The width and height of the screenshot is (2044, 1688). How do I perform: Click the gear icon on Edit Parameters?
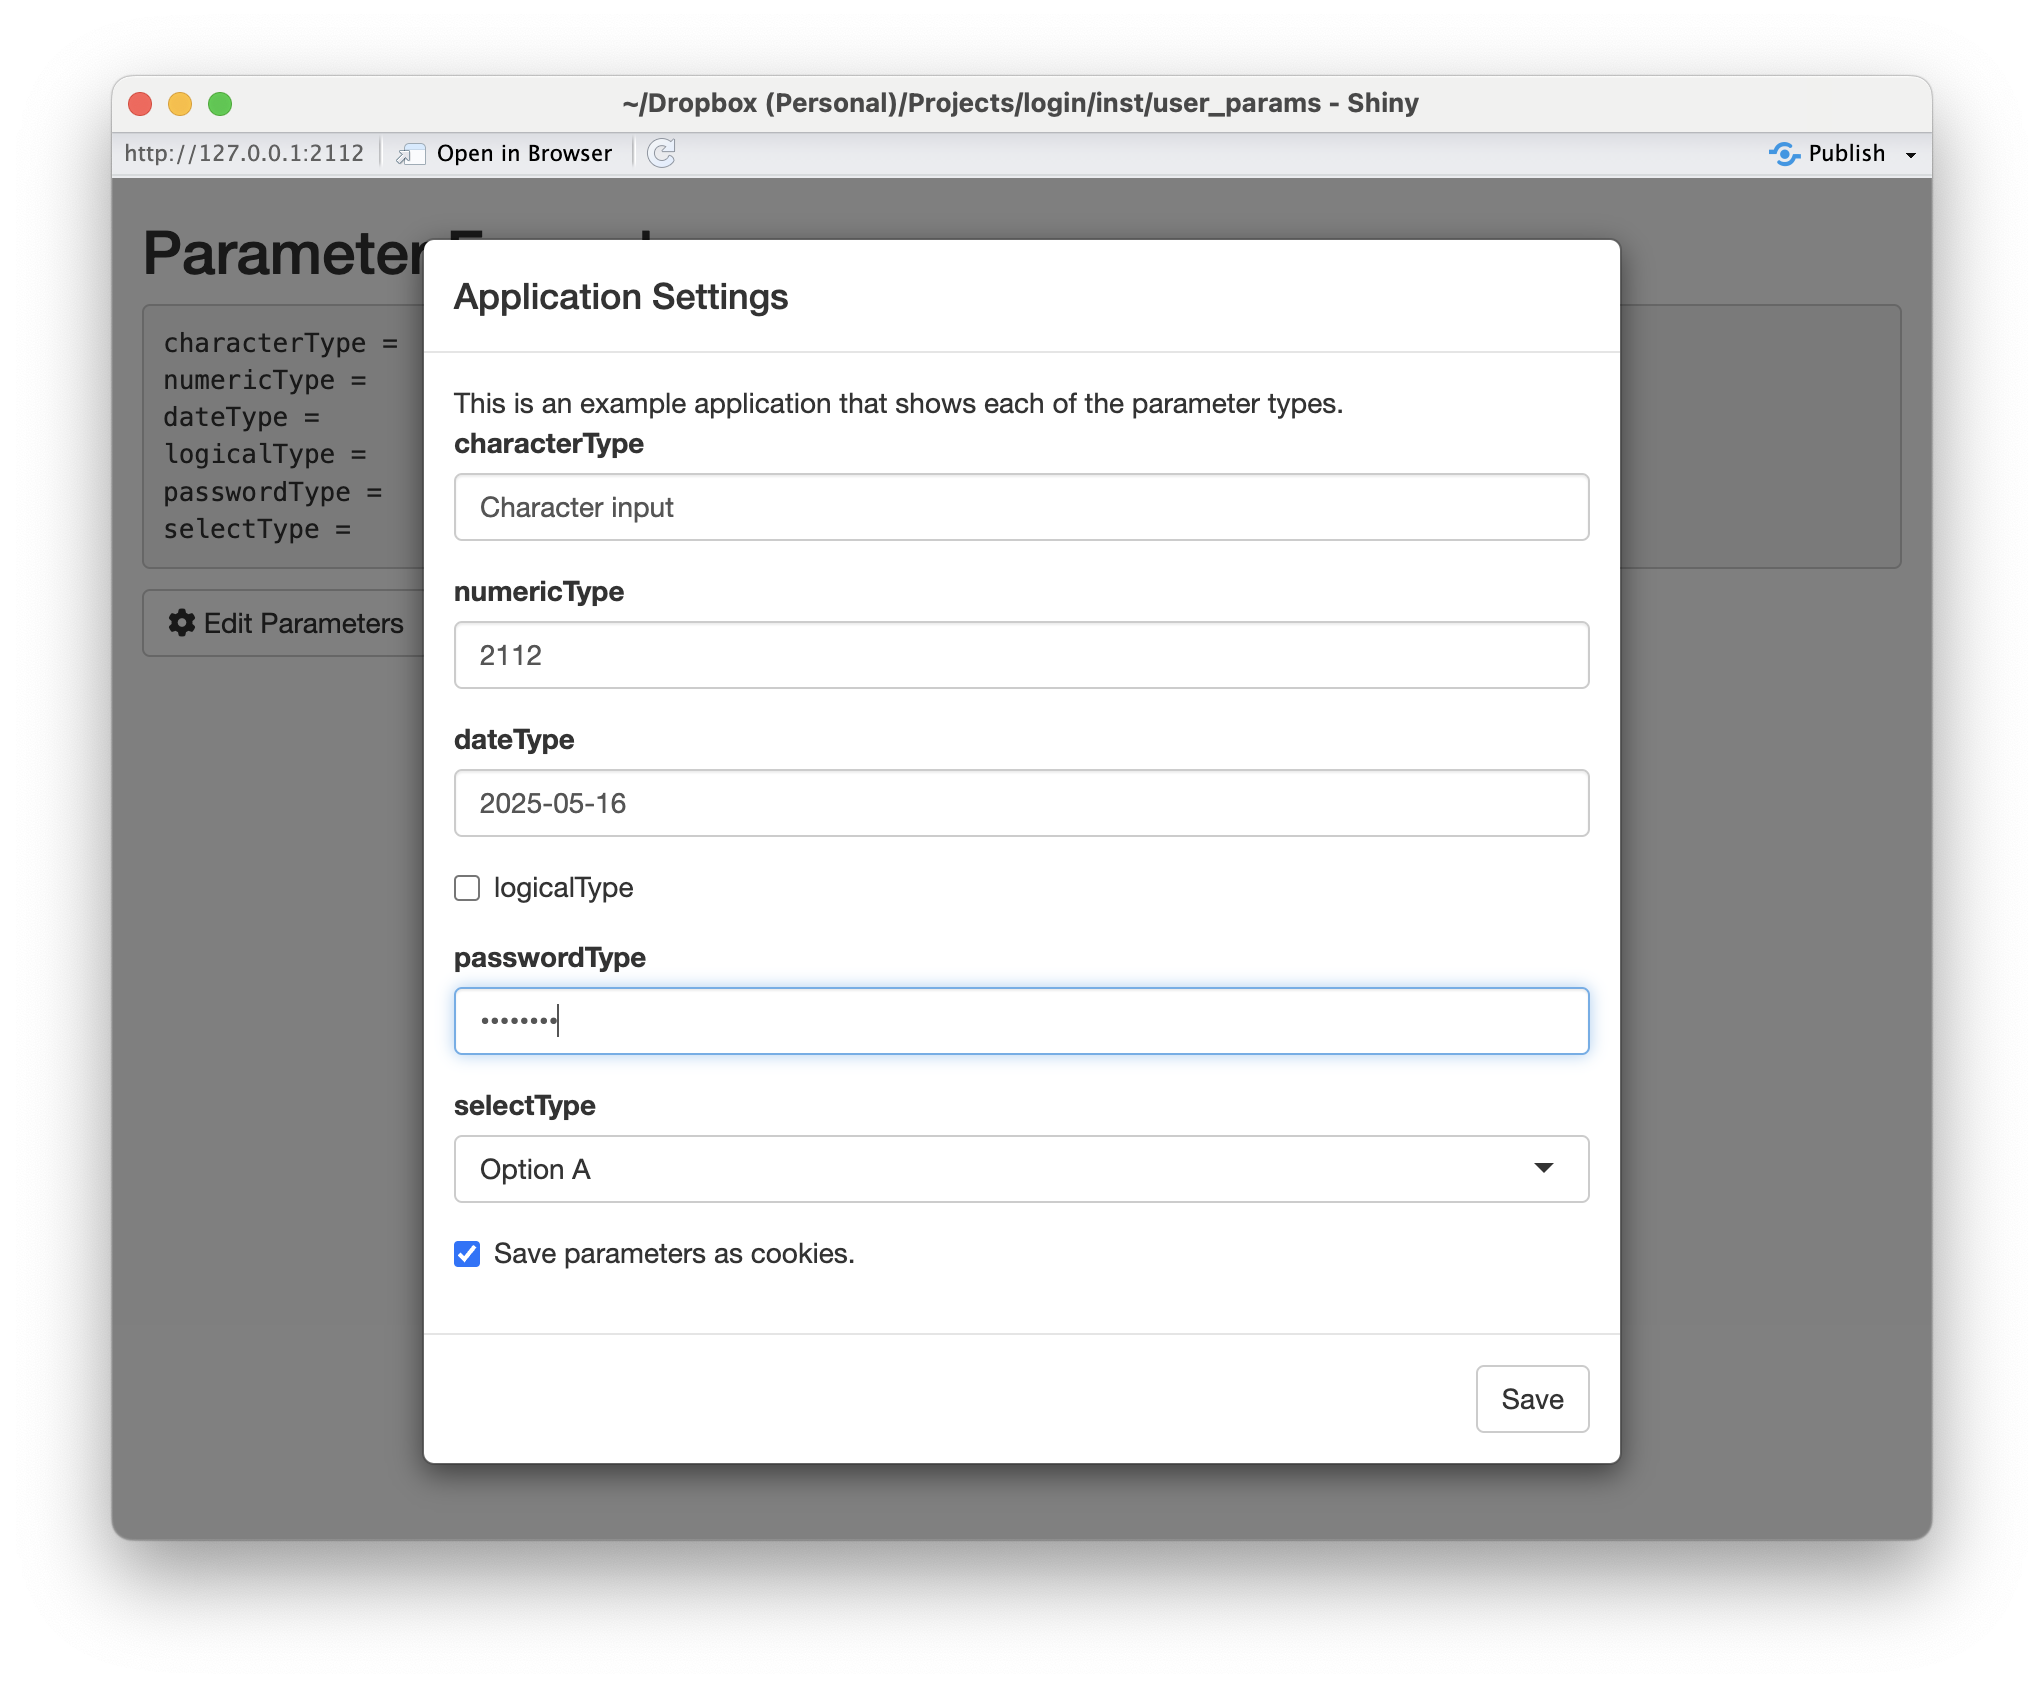coord(181,623)
